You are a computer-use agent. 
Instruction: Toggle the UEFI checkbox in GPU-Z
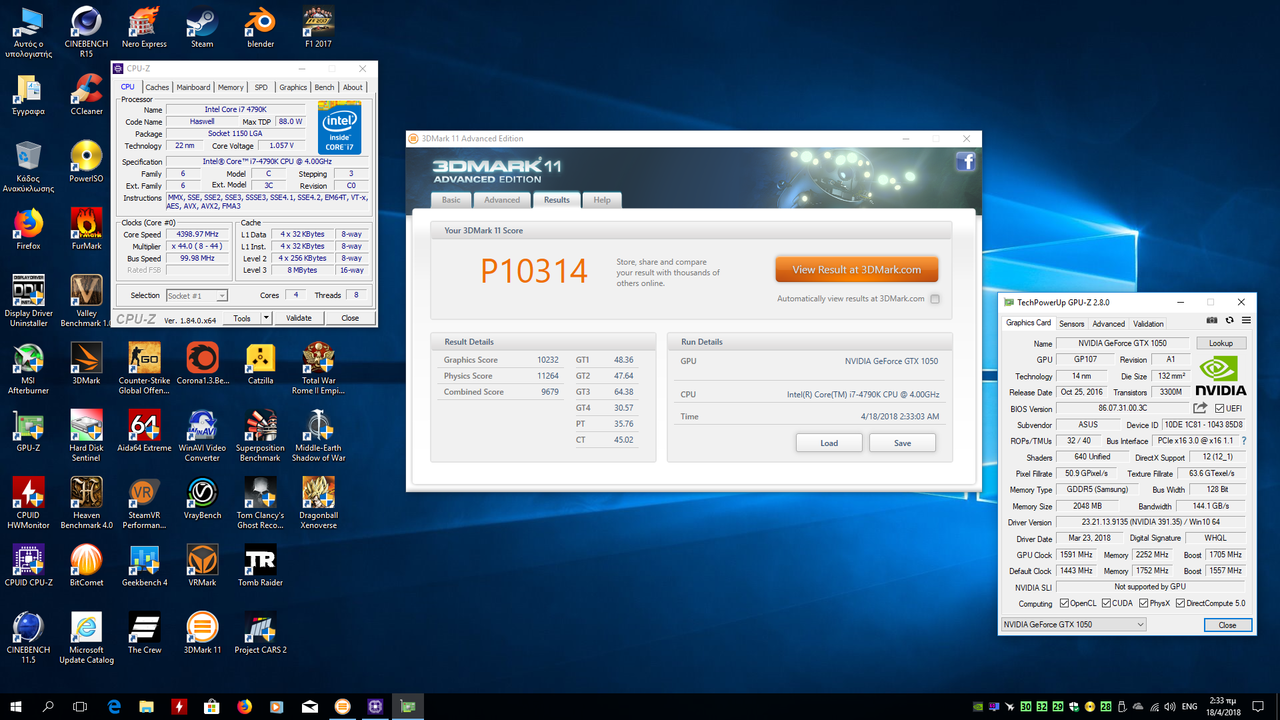1219,408
